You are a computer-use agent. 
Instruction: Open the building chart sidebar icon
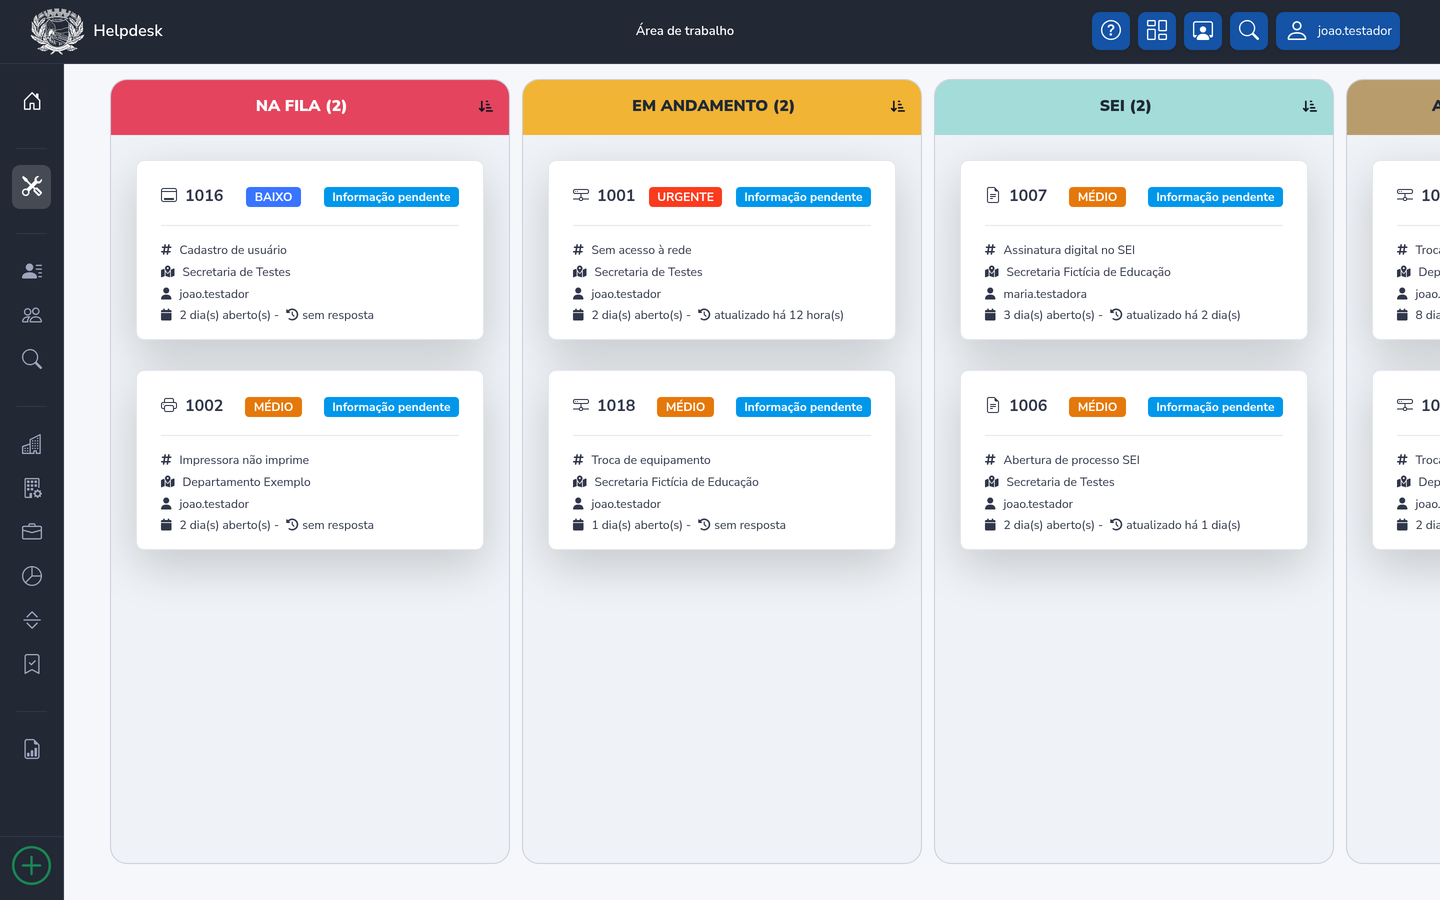(32, 444)
